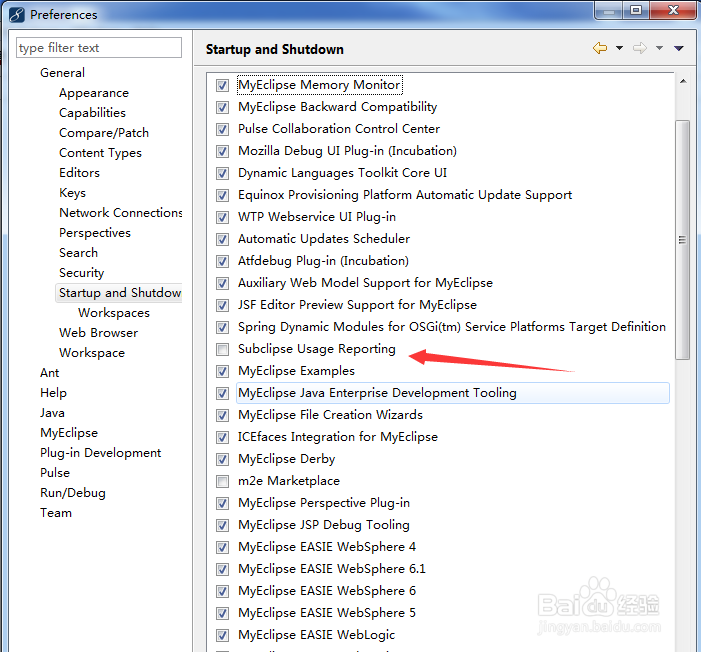Image resolution: width=701 pixels, height=652 pixels.
Task: Select Spring Dynamic Modules Target Definition row
Action: 452,327
